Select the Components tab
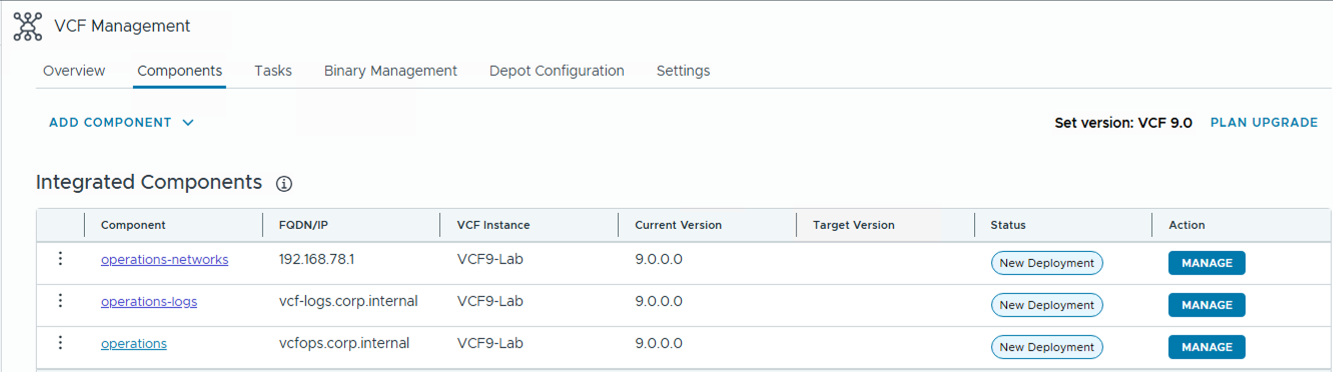The image size is (1333, 372). [x=180, y=71]
